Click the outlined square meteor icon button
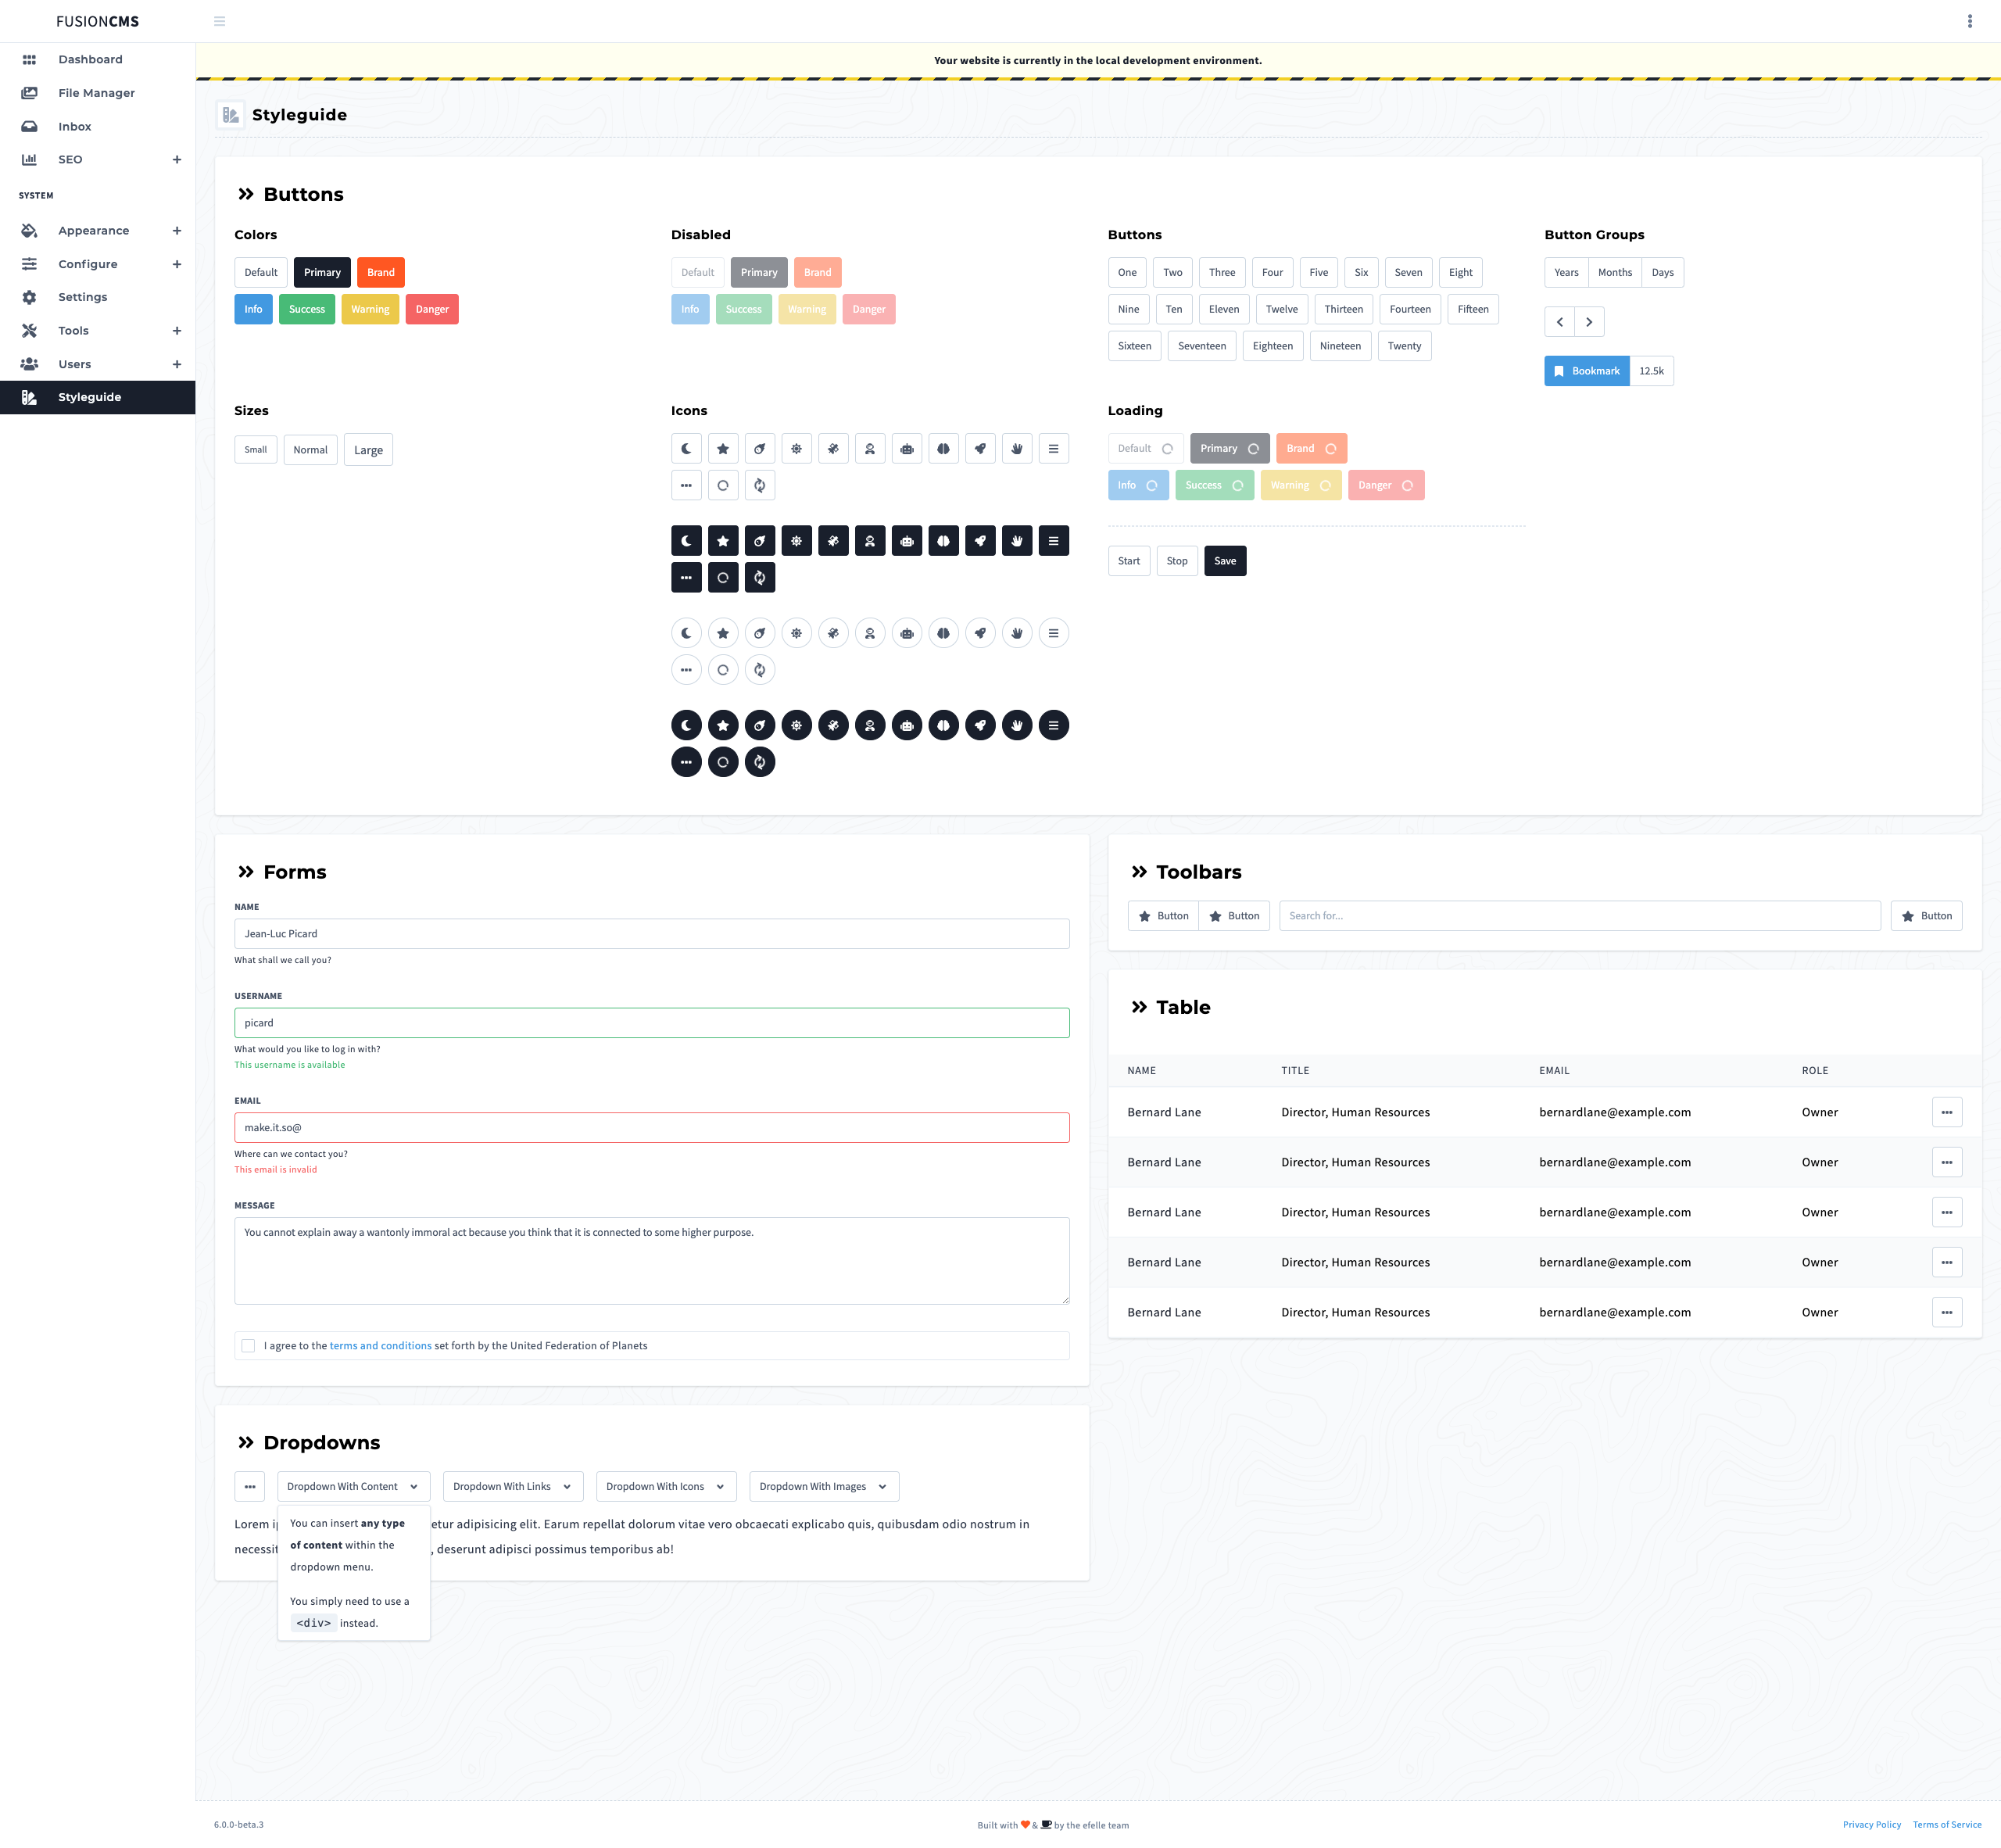Viewport: 2001px width, 1848px height. tap(759, 449)
